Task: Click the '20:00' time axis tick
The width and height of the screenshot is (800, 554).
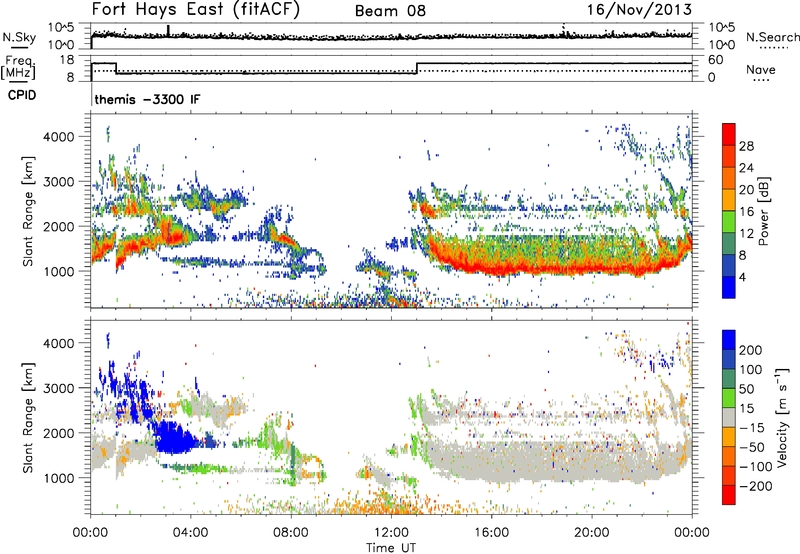Action: (x=592, y=533)
